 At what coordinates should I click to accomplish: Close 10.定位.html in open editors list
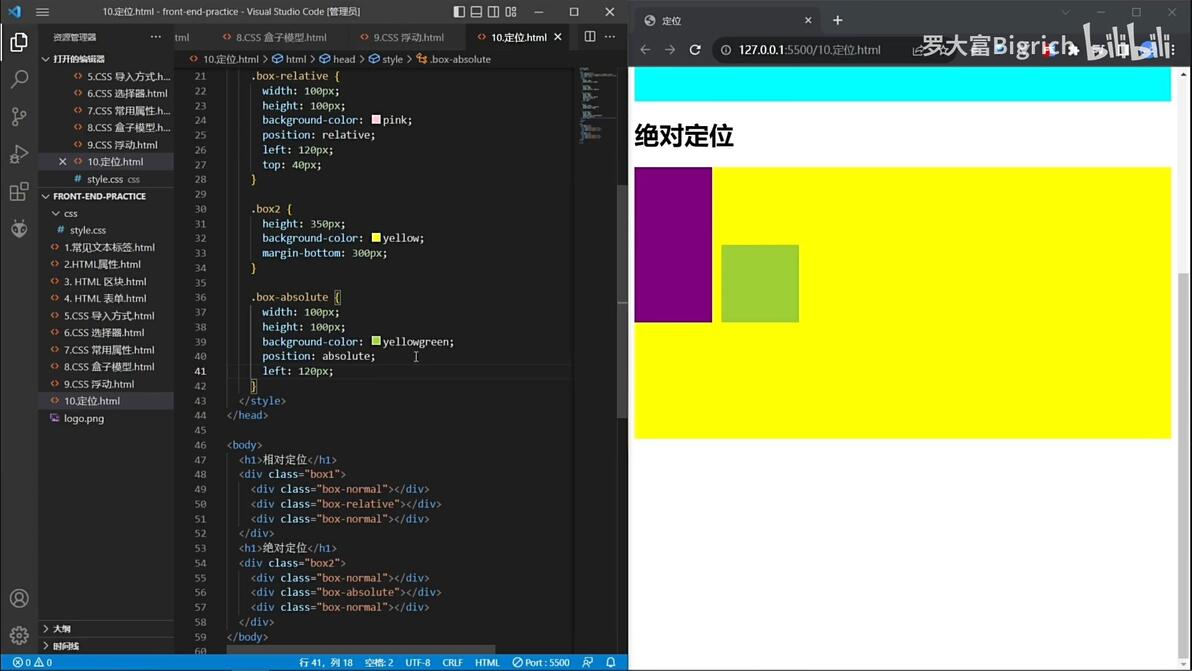tap(62, 162)
